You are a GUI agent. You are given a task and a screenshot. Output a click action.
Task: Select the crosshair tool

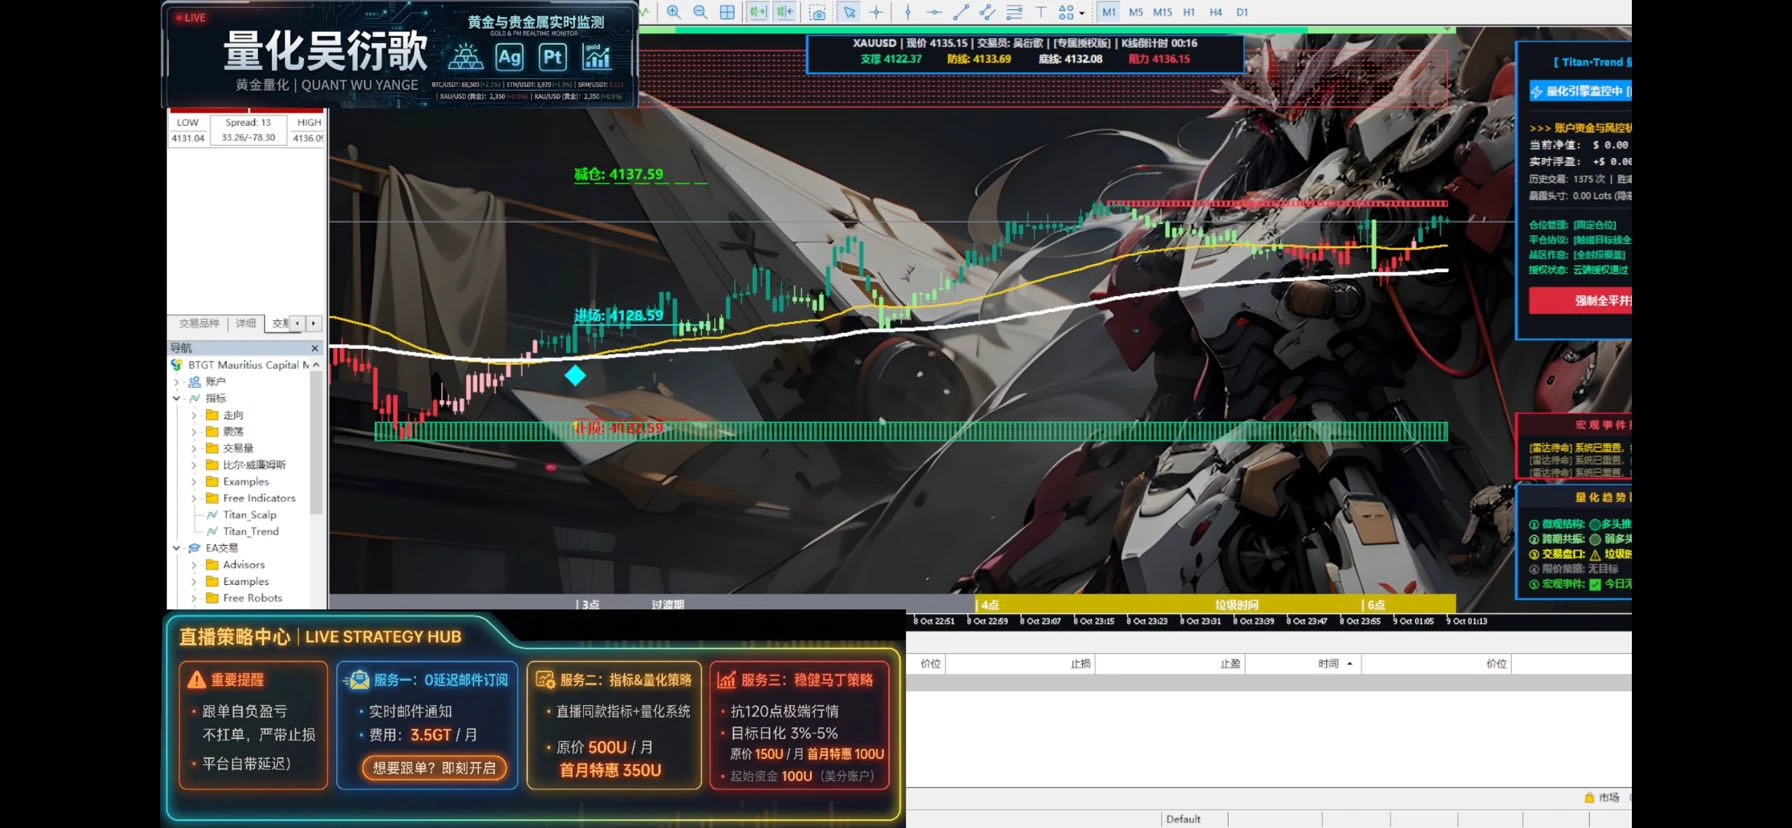tap(876, 12)
